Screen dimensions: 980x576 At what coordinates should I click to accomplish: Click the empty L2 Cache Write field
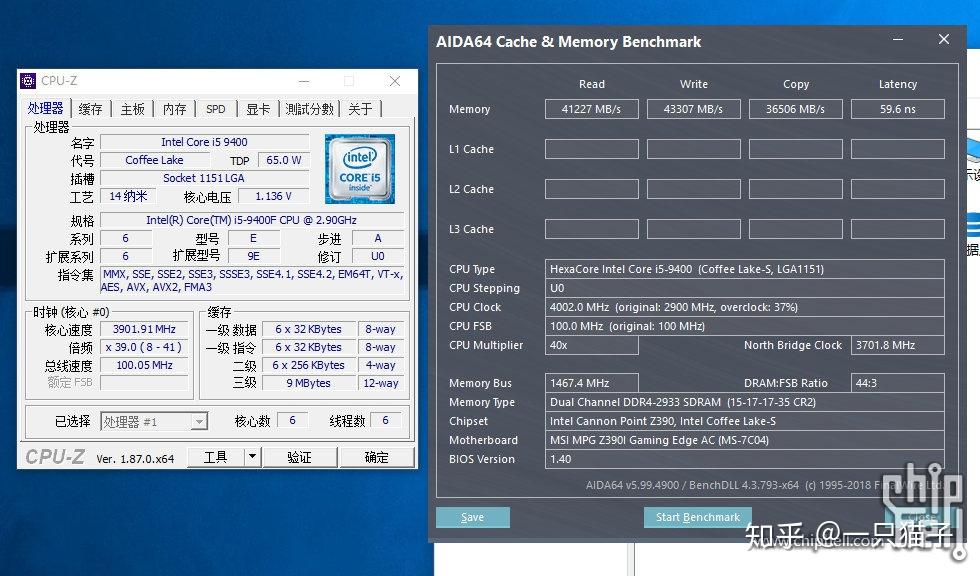click(693, 189)
